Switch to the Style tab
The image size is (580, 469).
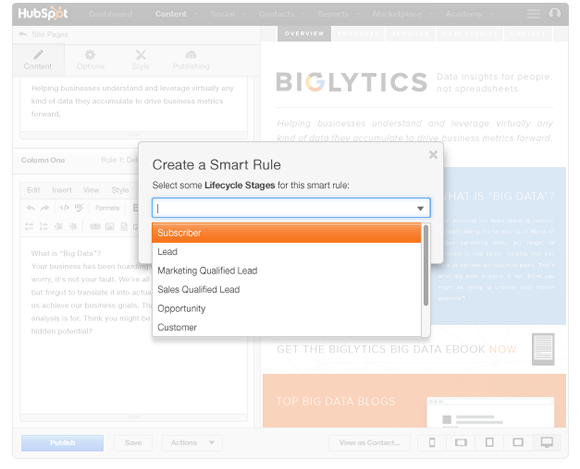coord(141,60)
